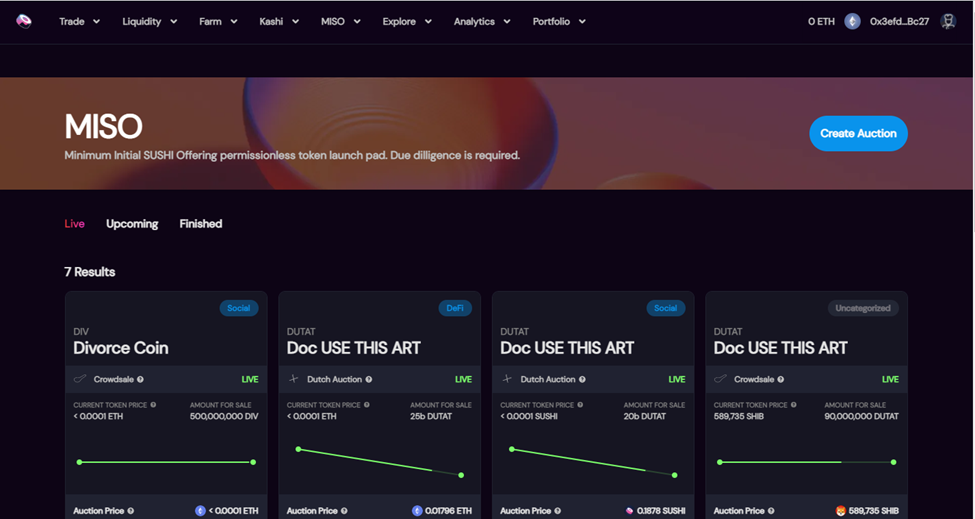Click the flat price chart on Divorce Coin card
975x519 pixels.
166,462
